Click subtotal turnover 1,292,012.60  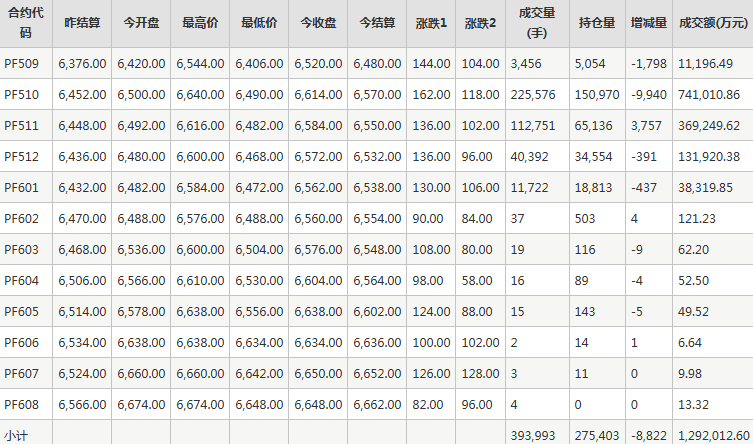tap(714, 436)
